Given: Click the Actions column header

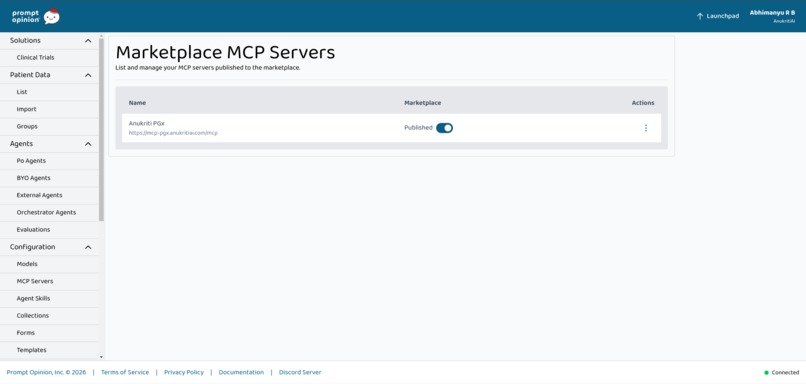Looking at the screenshot, I should [x=643, y=103].
